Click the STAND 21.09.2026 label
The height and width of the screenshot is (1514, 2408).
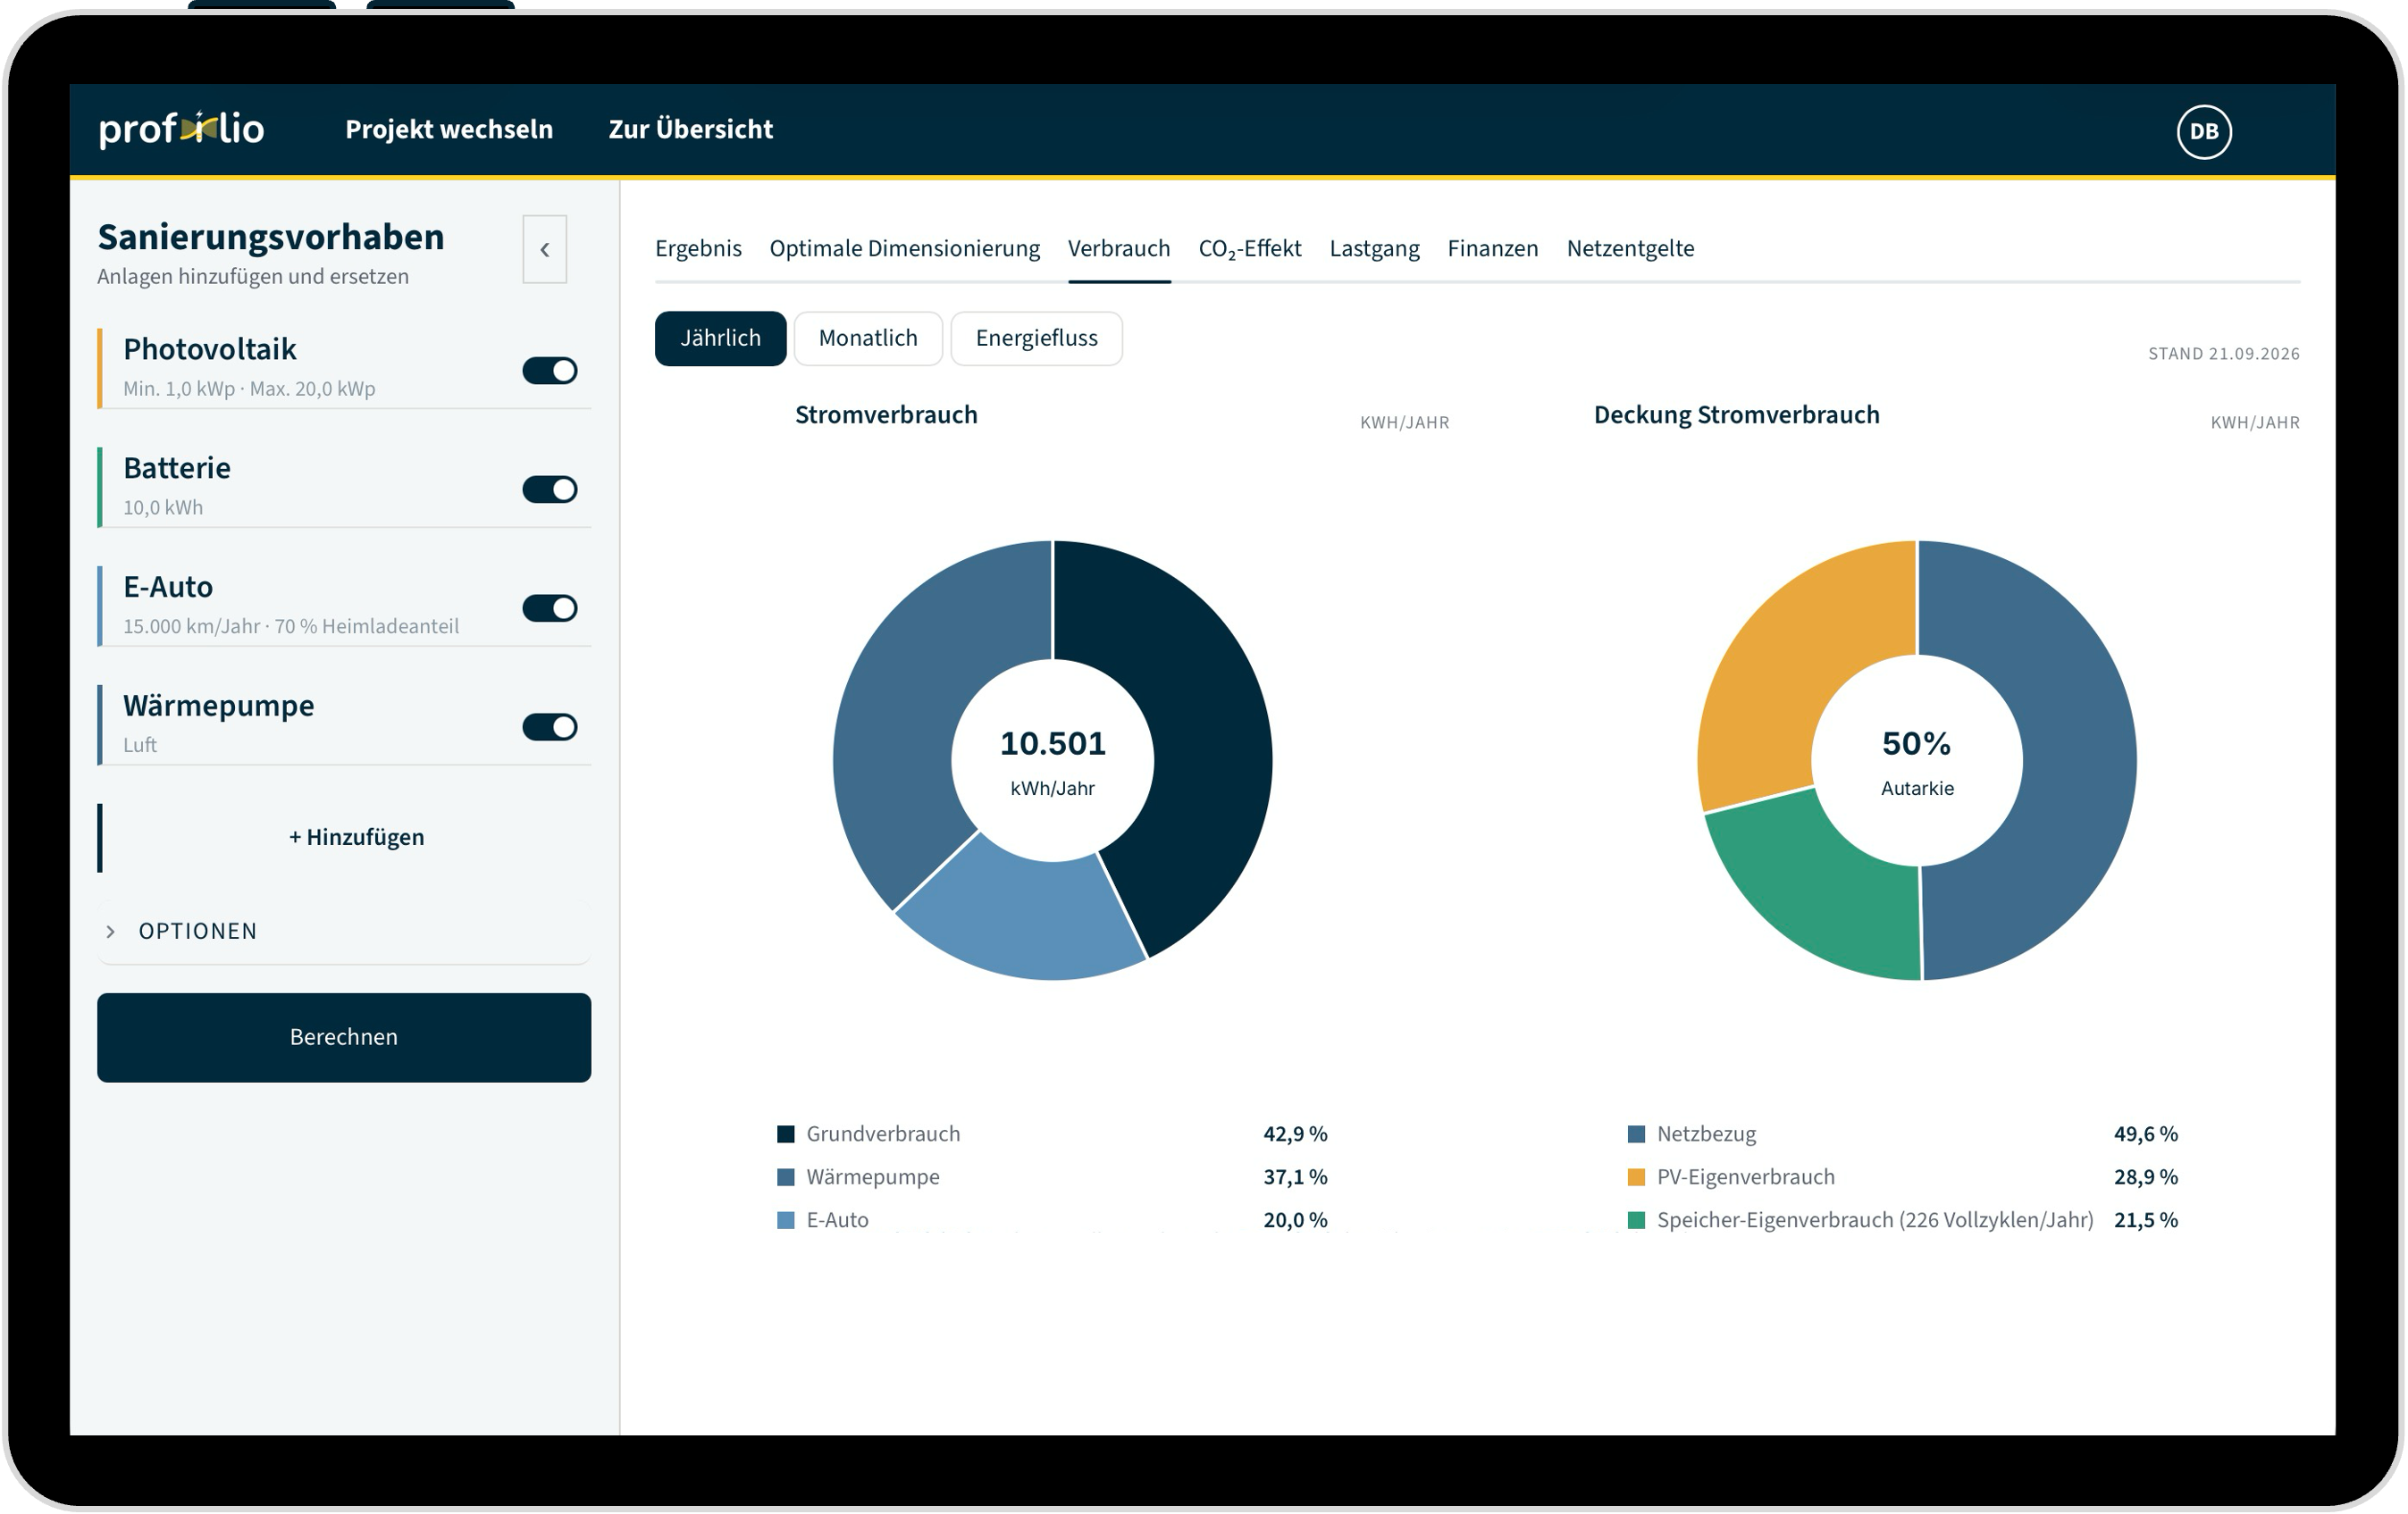(x=2224, y=354)
